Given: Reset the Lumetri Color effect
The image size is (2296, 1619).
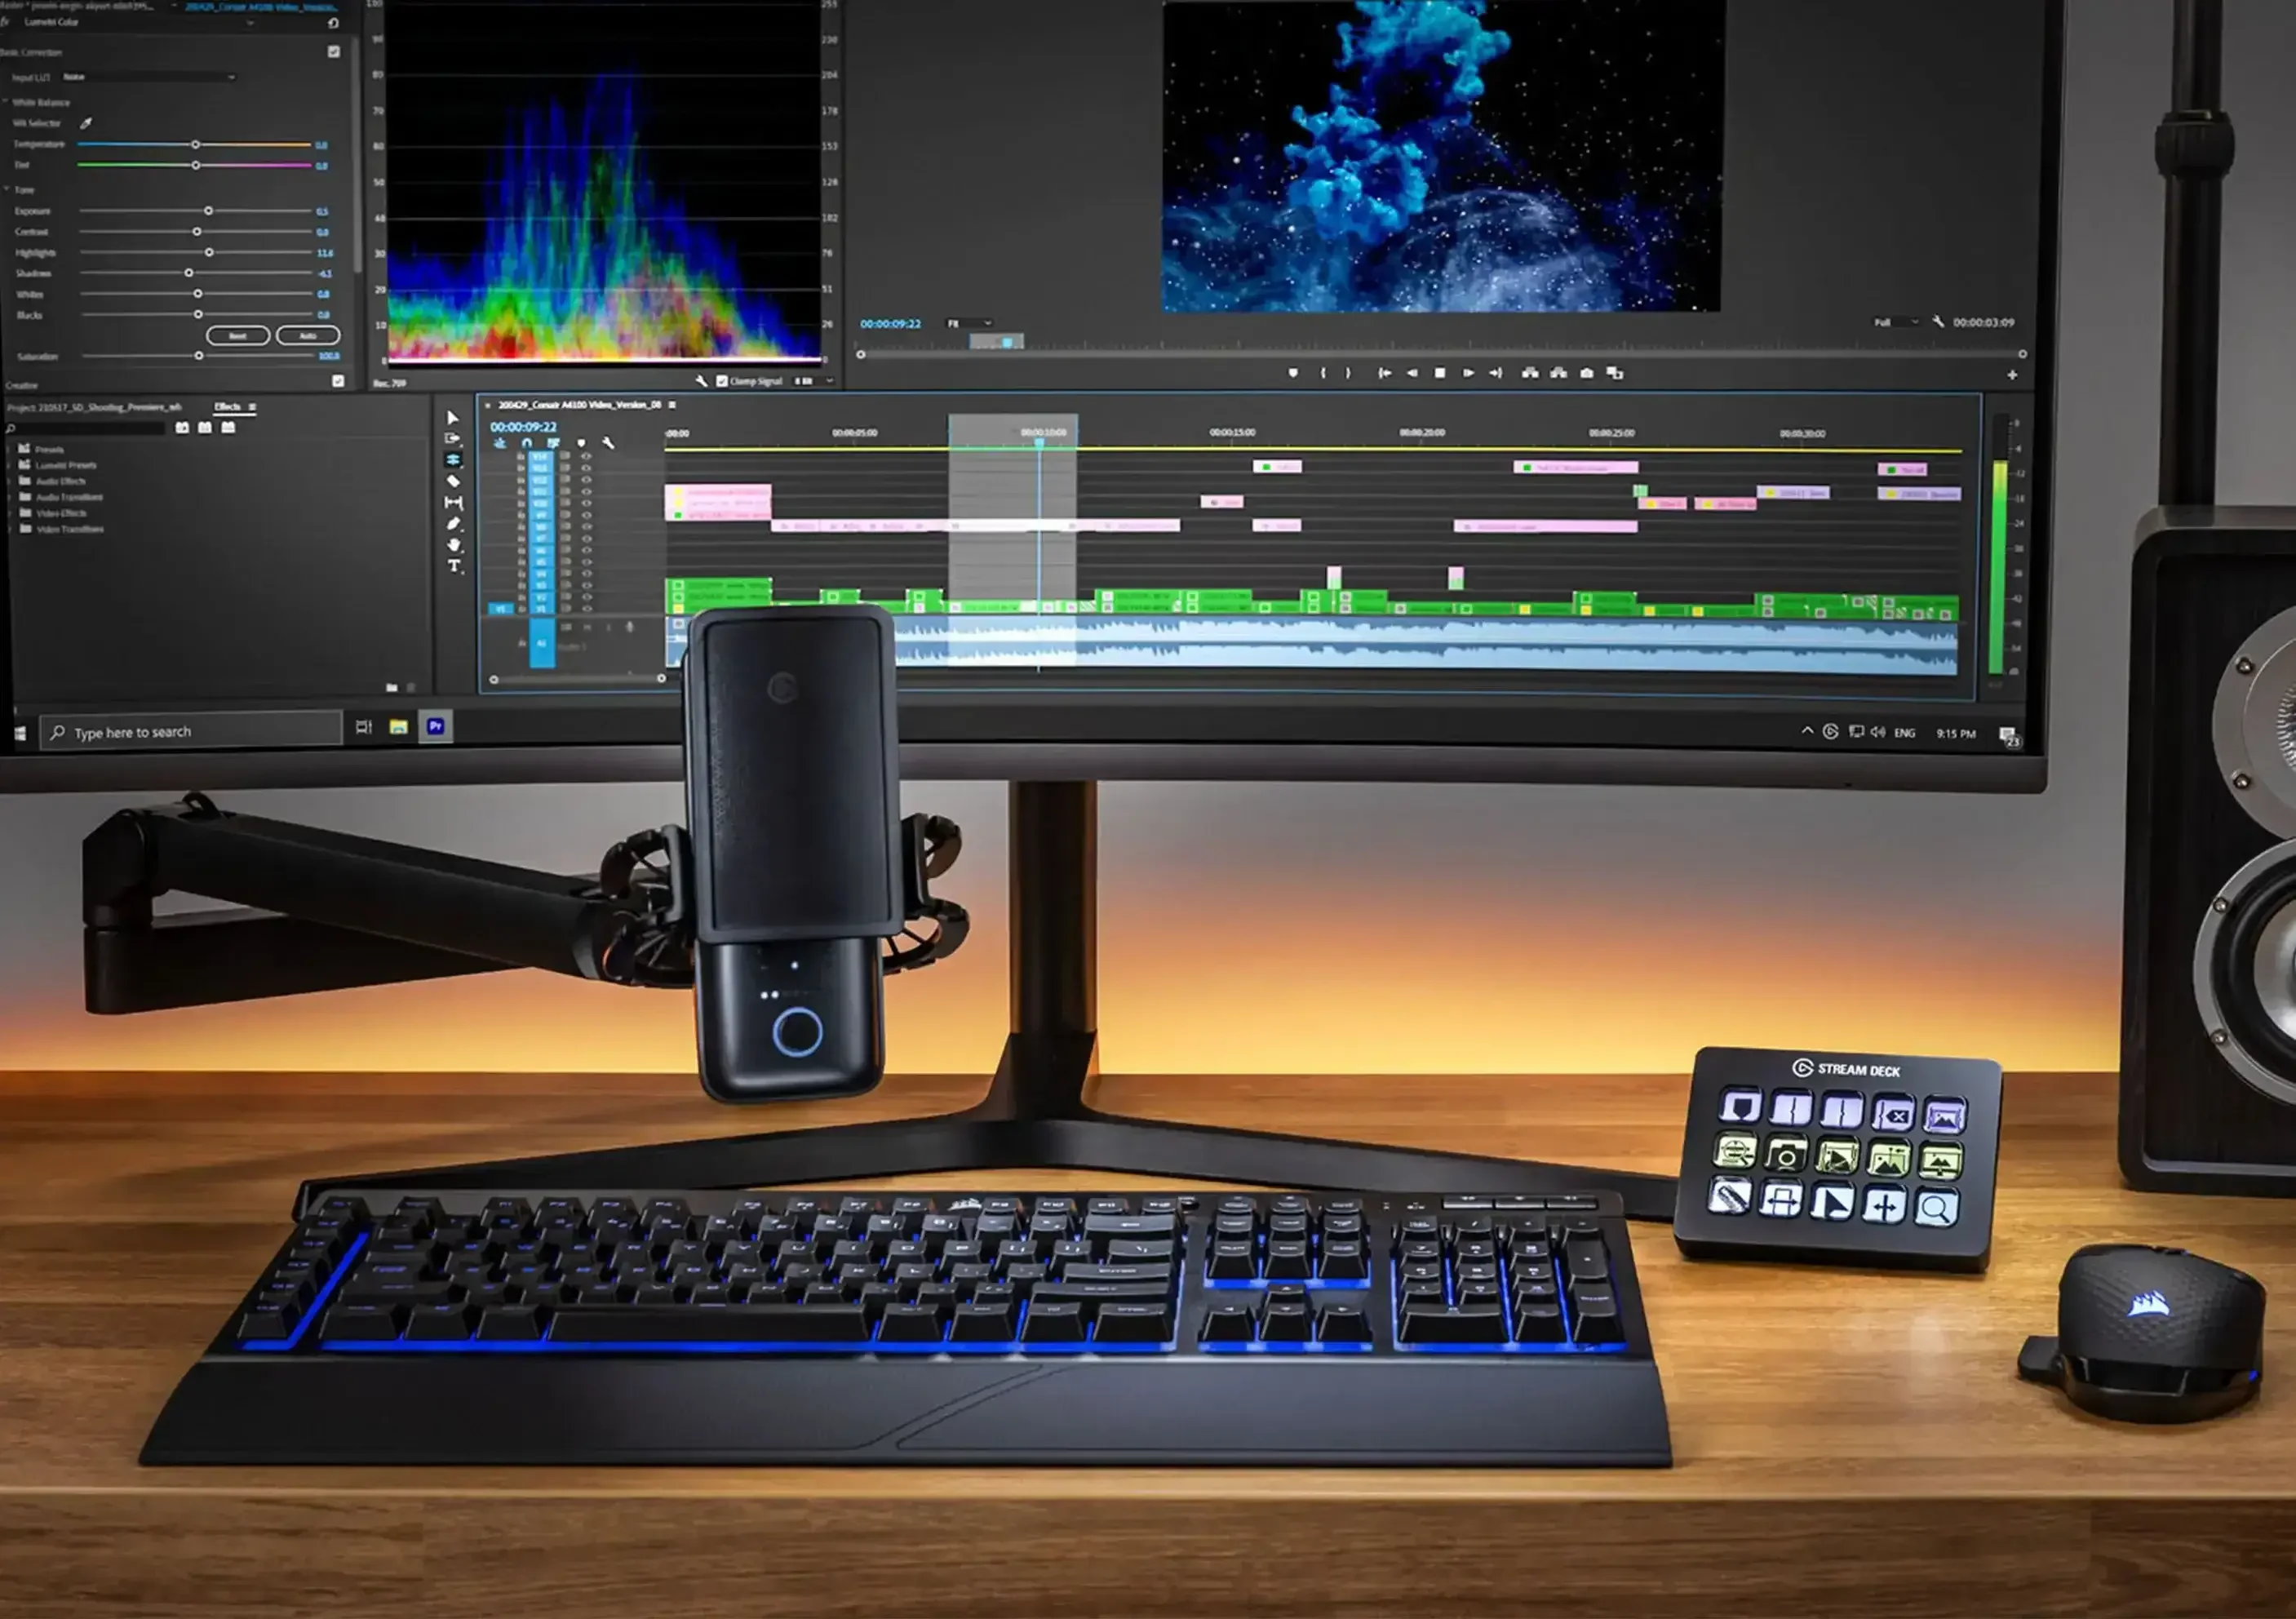Looking at the screenshot, I should [332, 22].
